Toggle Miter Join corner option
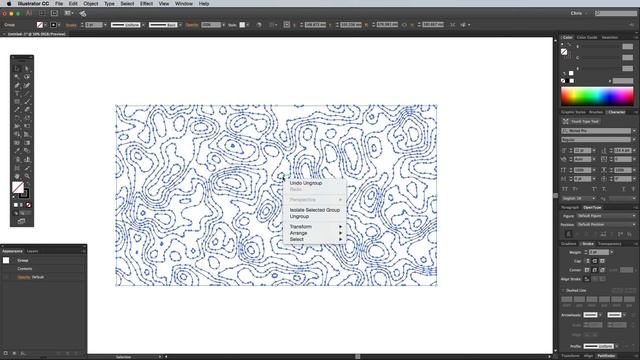The height and width of the screenshot is (360, 640). (587, 270)
